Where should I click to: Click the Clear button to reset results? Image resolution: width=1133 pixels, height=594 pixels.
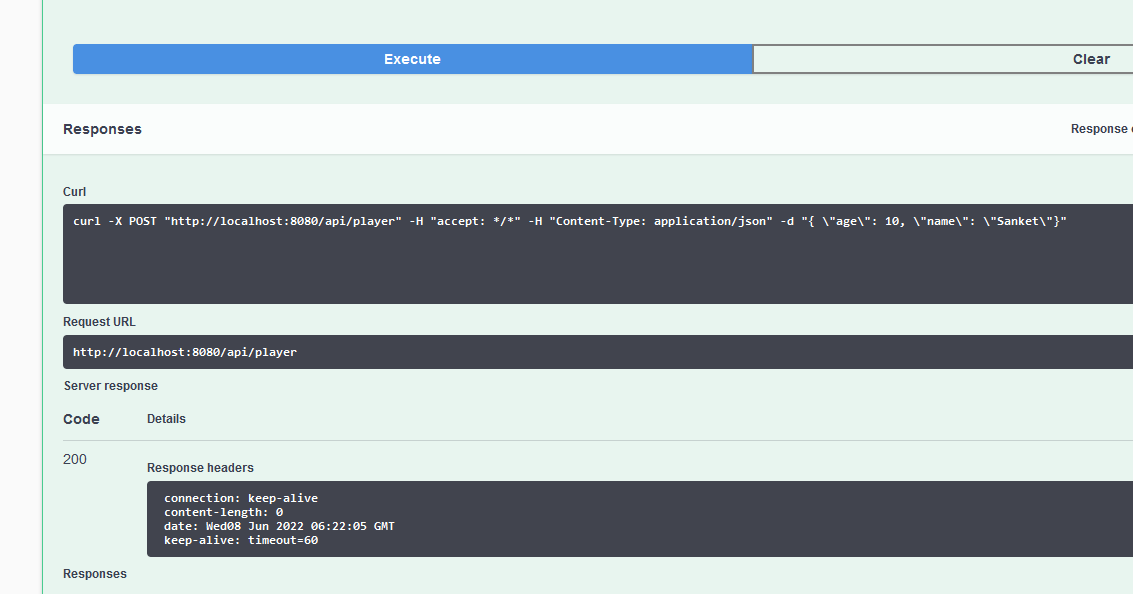1090,59
